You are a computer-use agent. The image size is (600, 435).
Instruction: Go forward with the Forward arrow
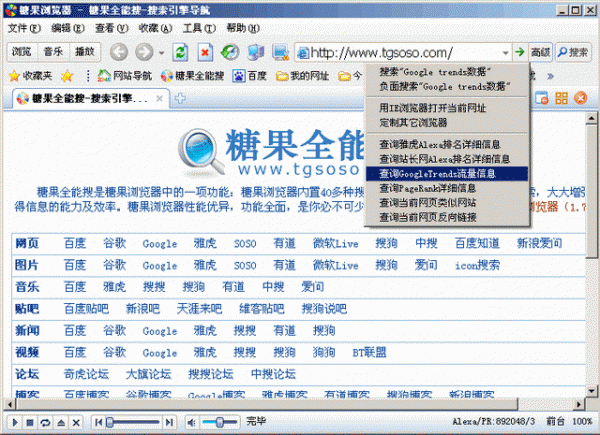coord(144,52)
